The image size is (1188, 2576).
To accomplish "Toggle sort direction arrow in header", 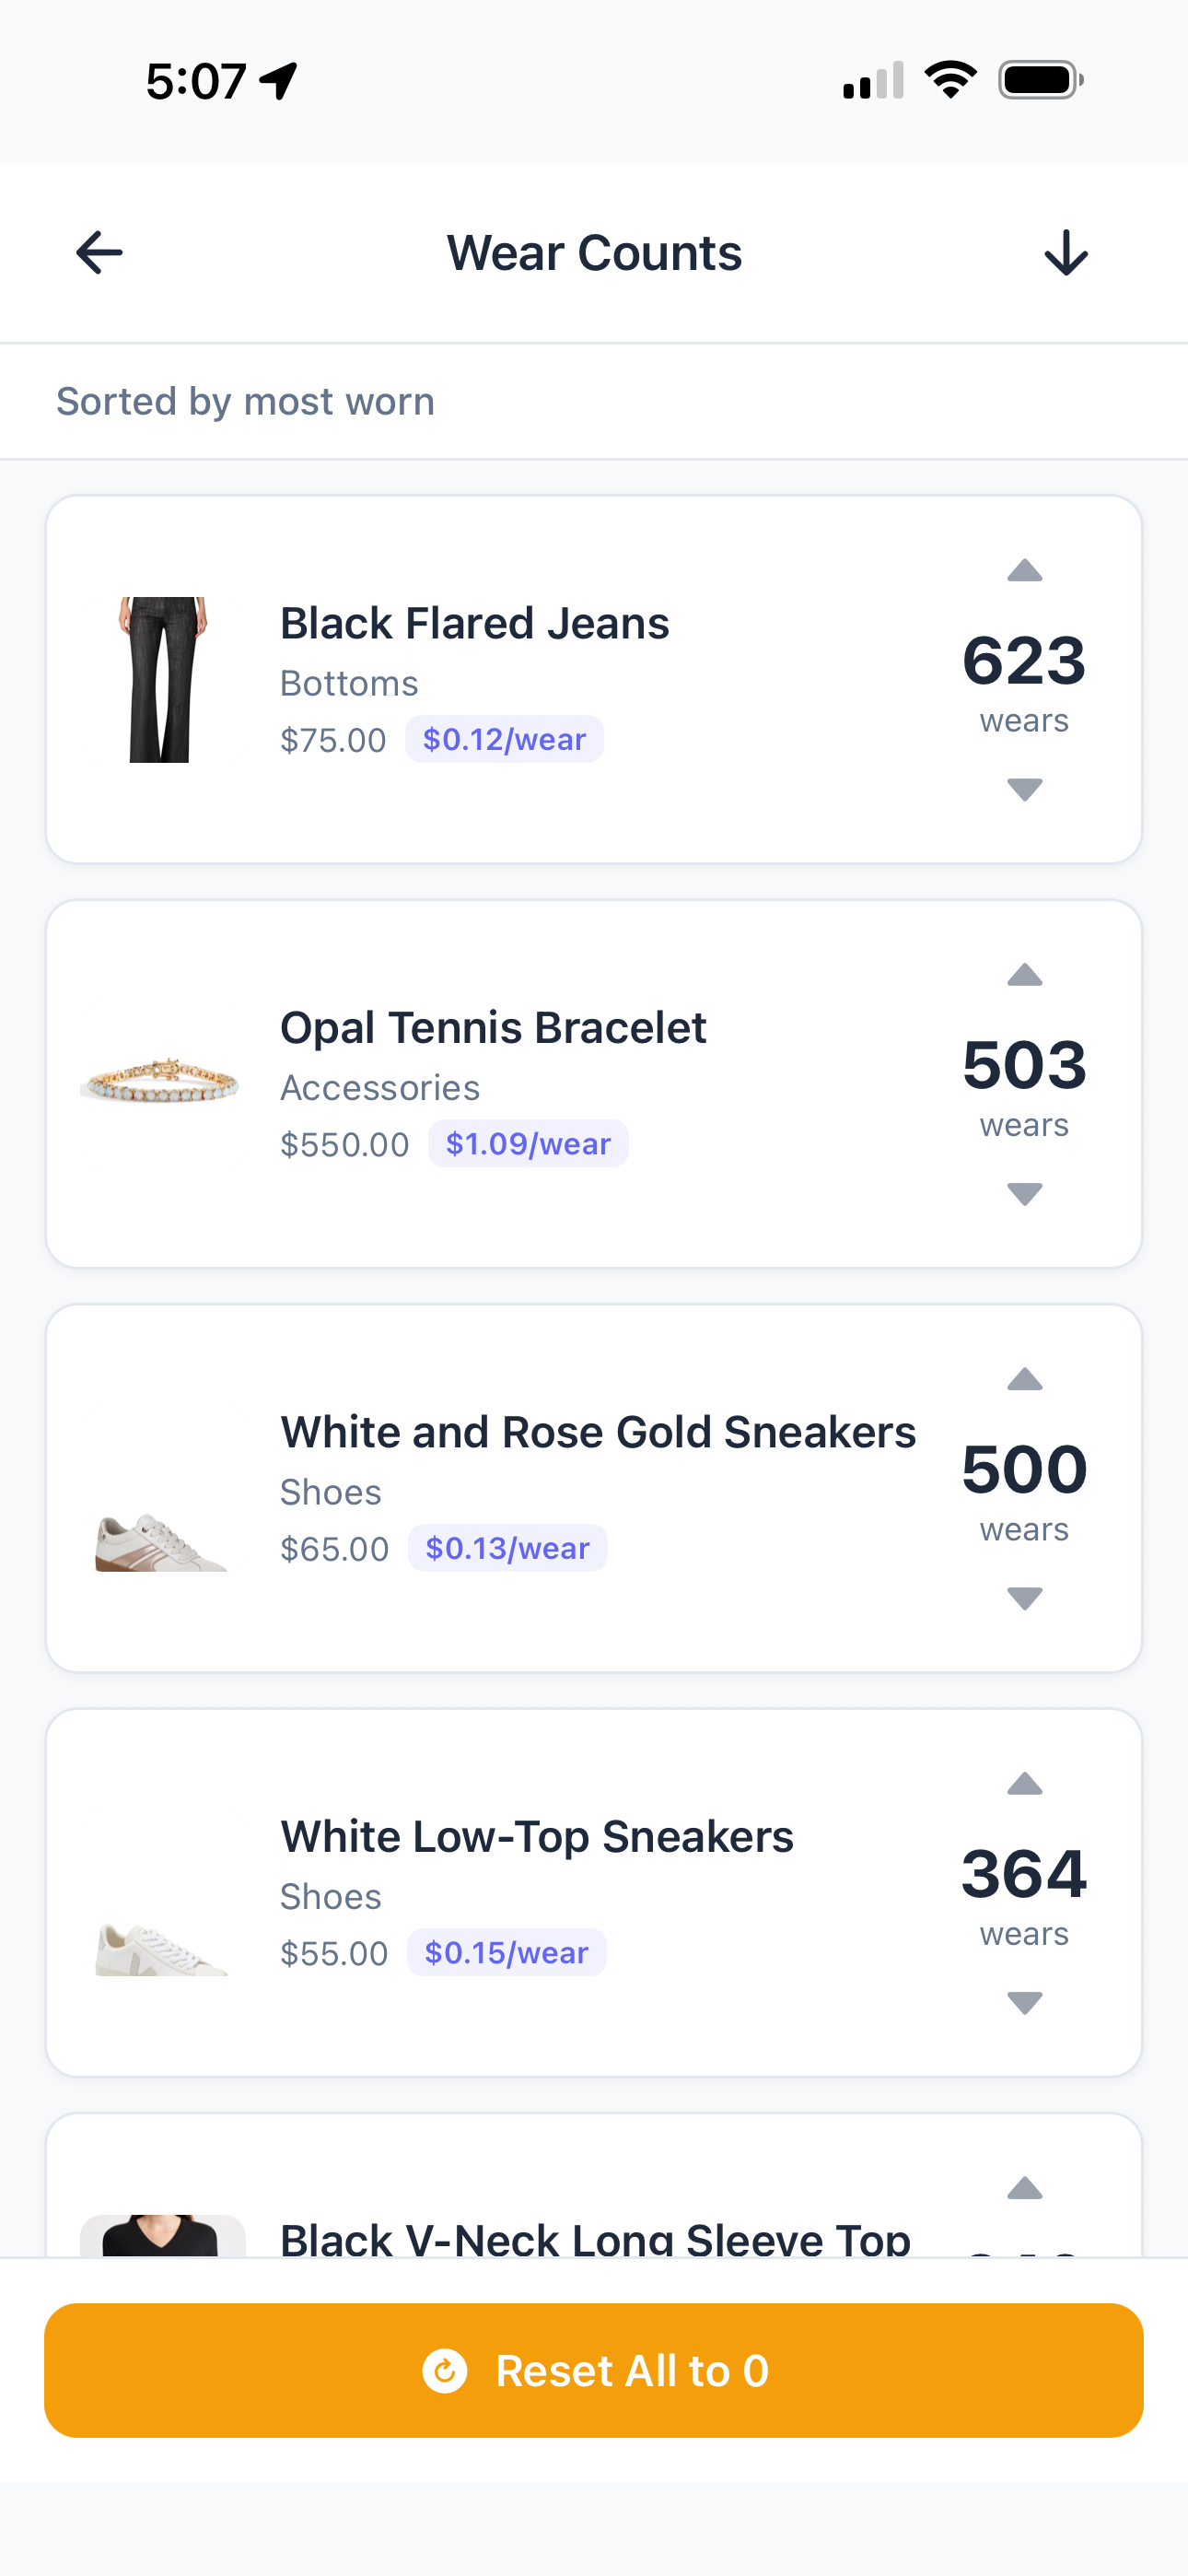I will pyautogui.click(x=1065, y=252).
